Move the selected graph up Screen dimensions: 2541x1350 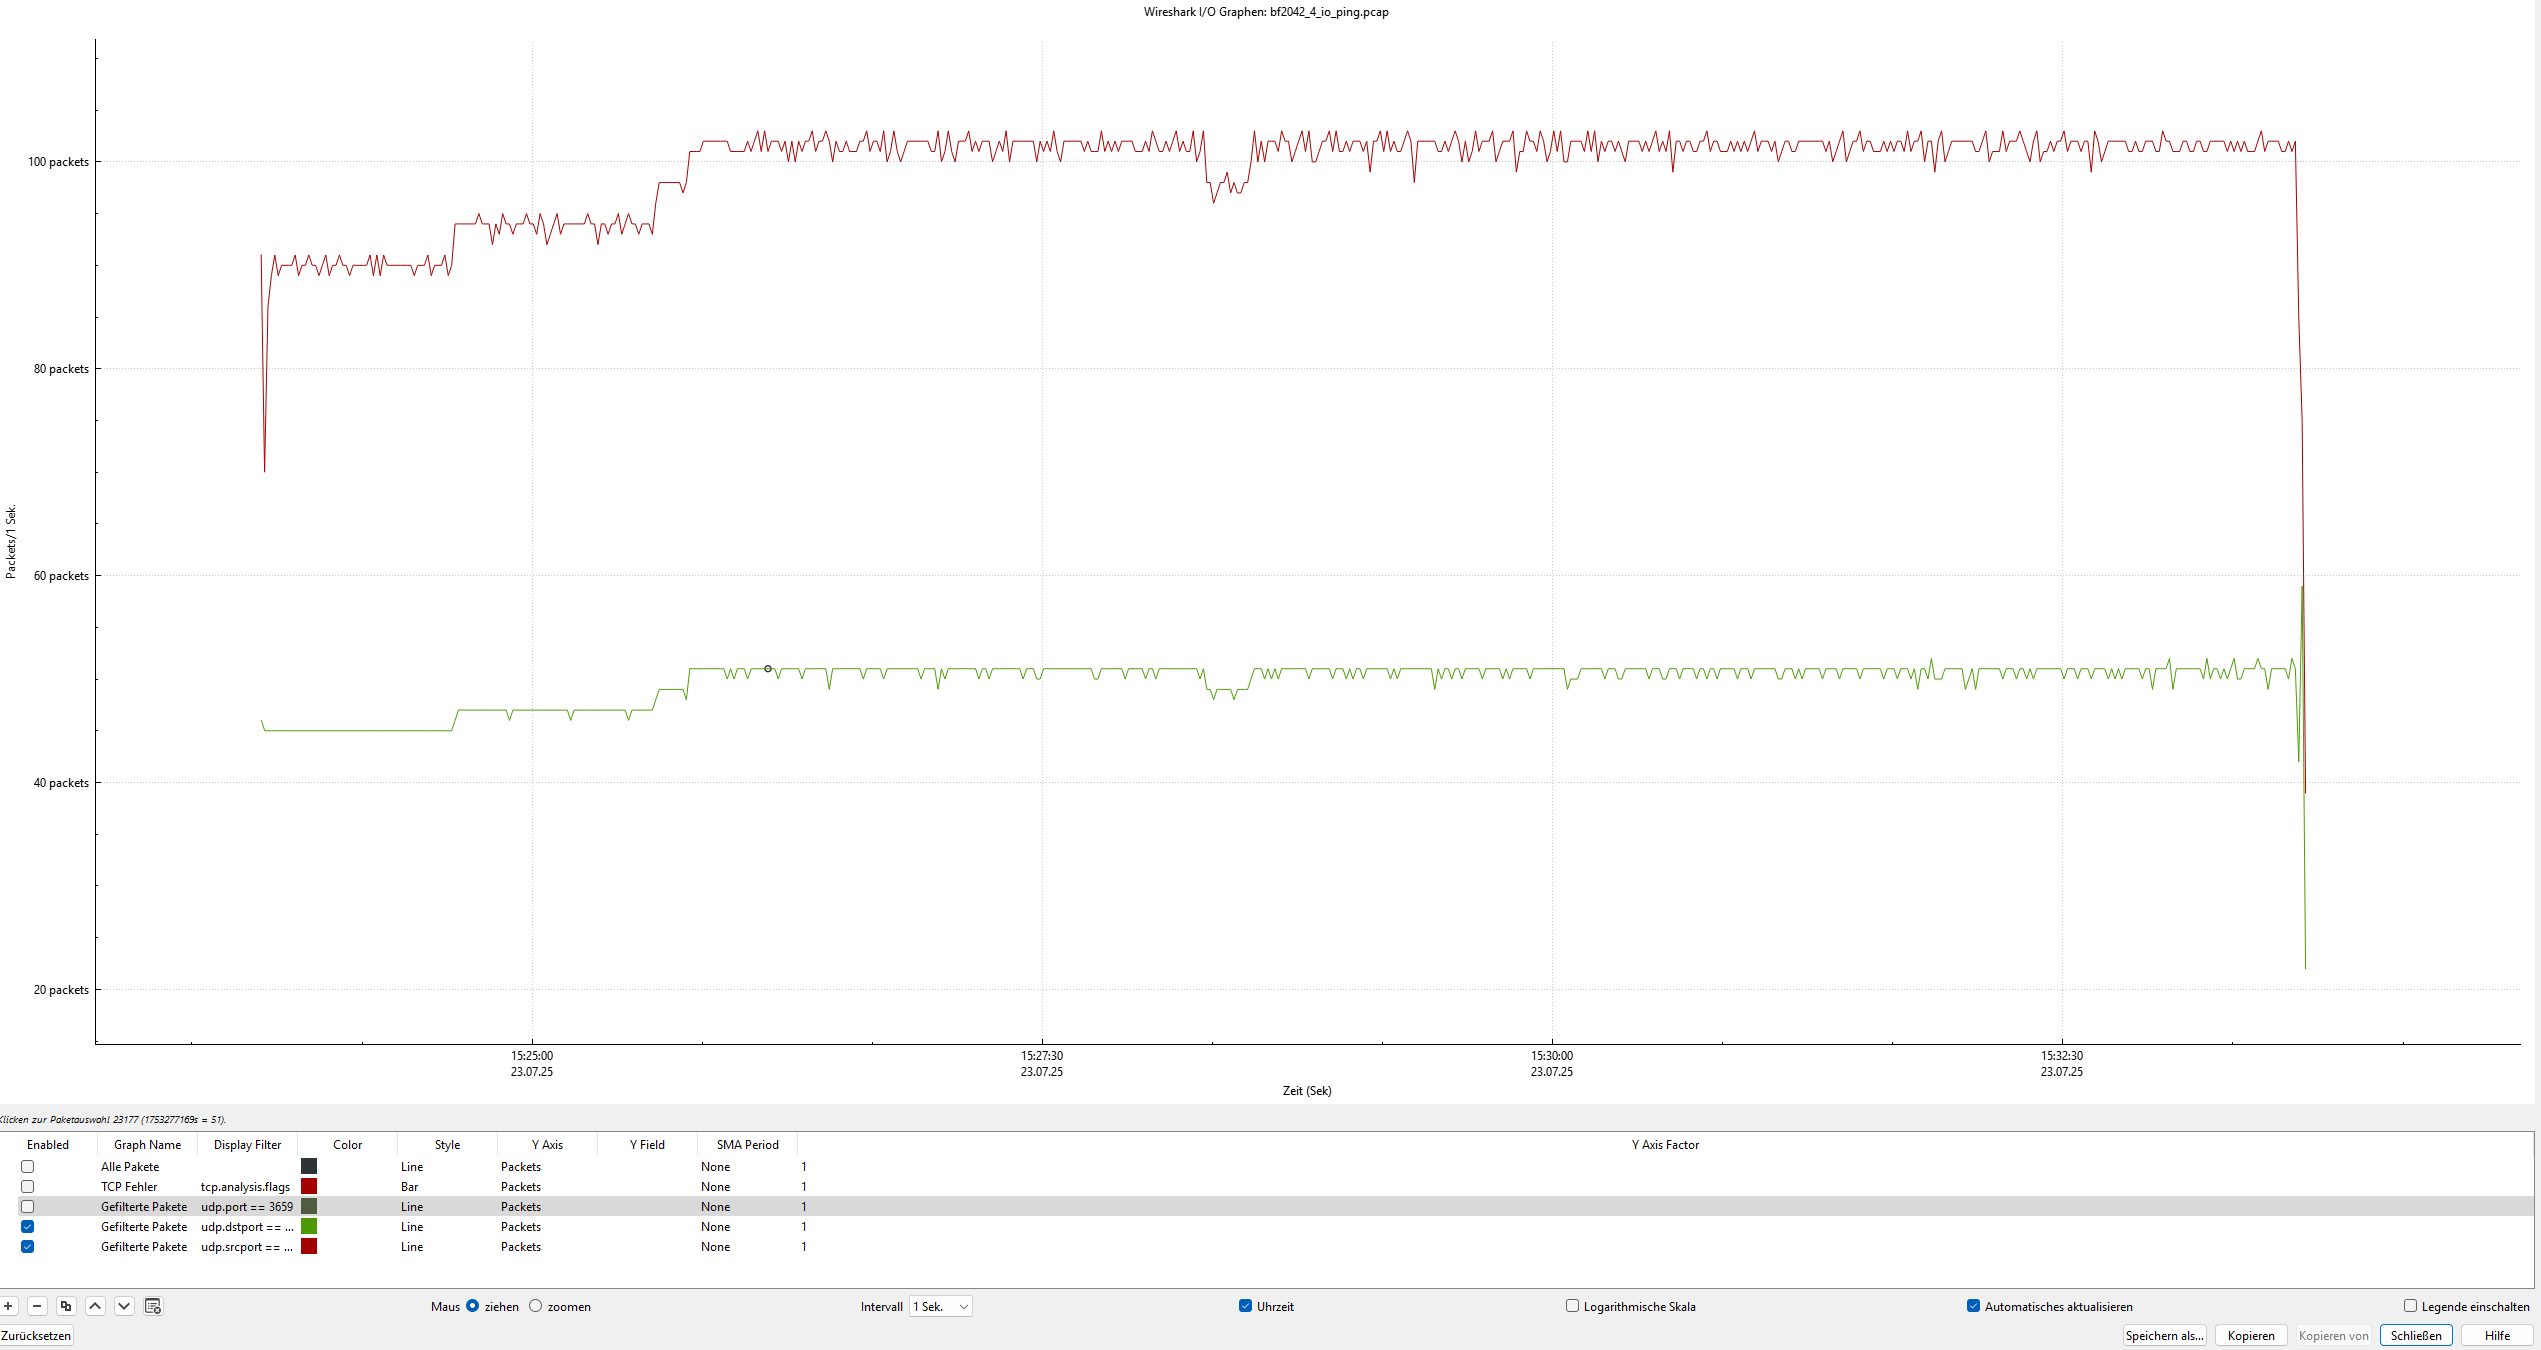[95, 1306]
